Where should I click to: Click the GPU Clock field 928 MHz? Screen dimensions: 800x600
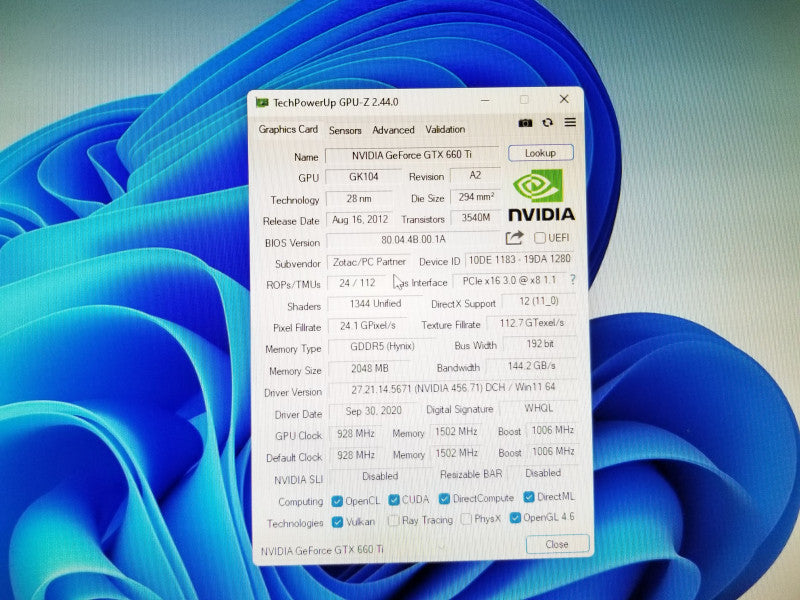[356, 434]
